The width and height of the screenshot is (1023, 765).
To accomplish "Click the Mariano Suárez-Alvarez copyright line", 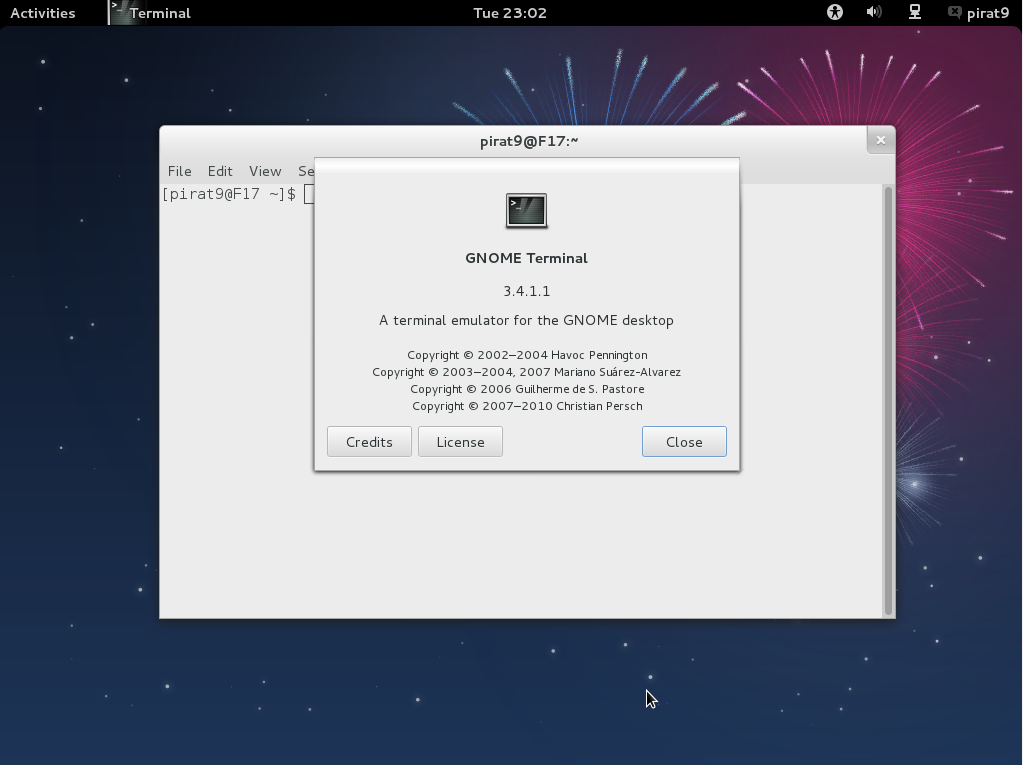I will 527,372.
